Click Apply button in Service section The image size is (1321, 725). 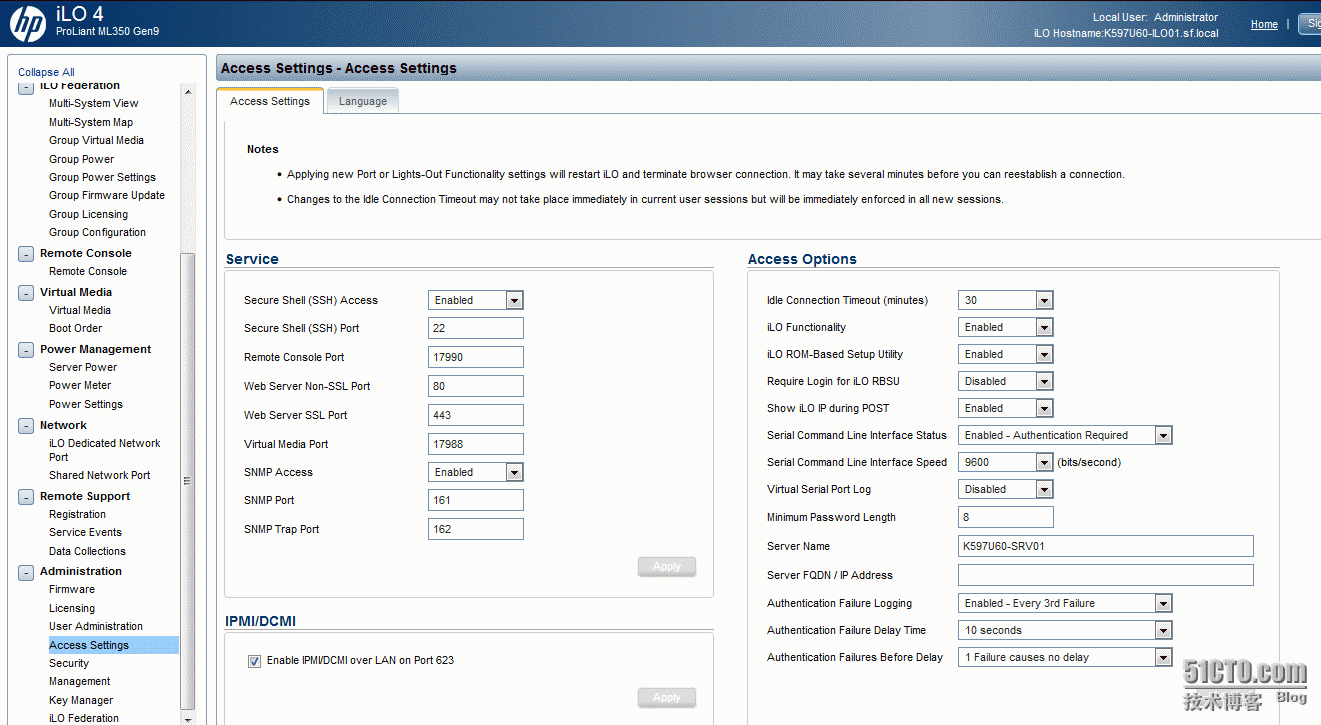[x=667, y=566]
